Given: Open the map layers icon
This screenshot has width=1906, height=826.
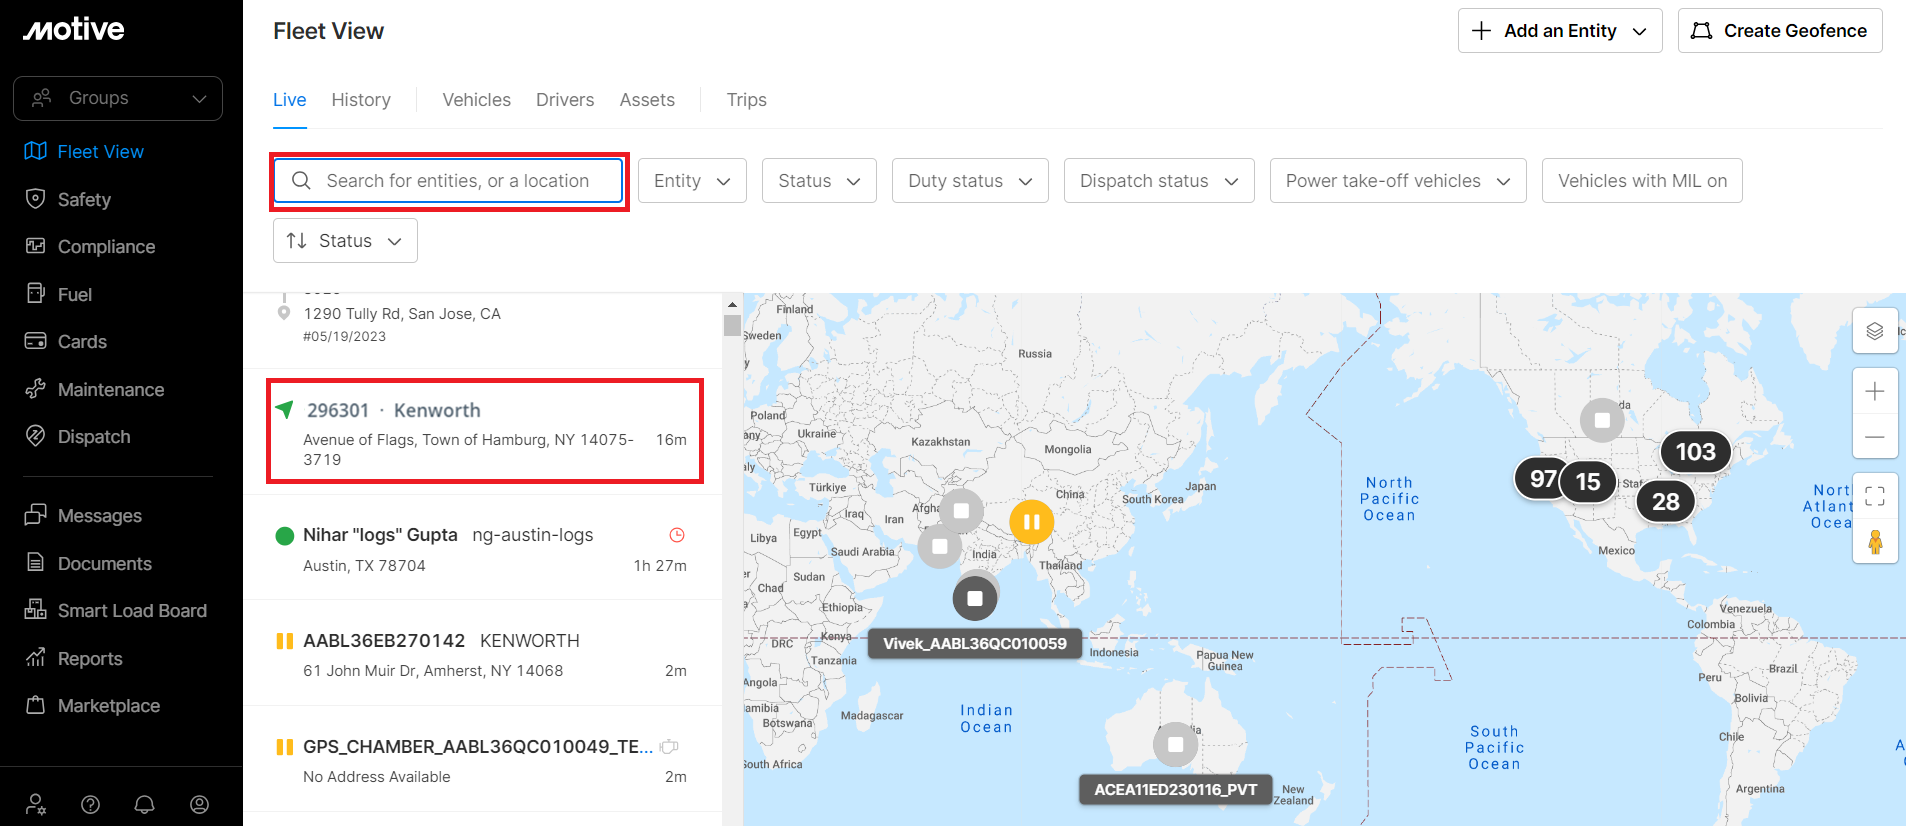Looking at the screenshot, I should click(1874, 331).
